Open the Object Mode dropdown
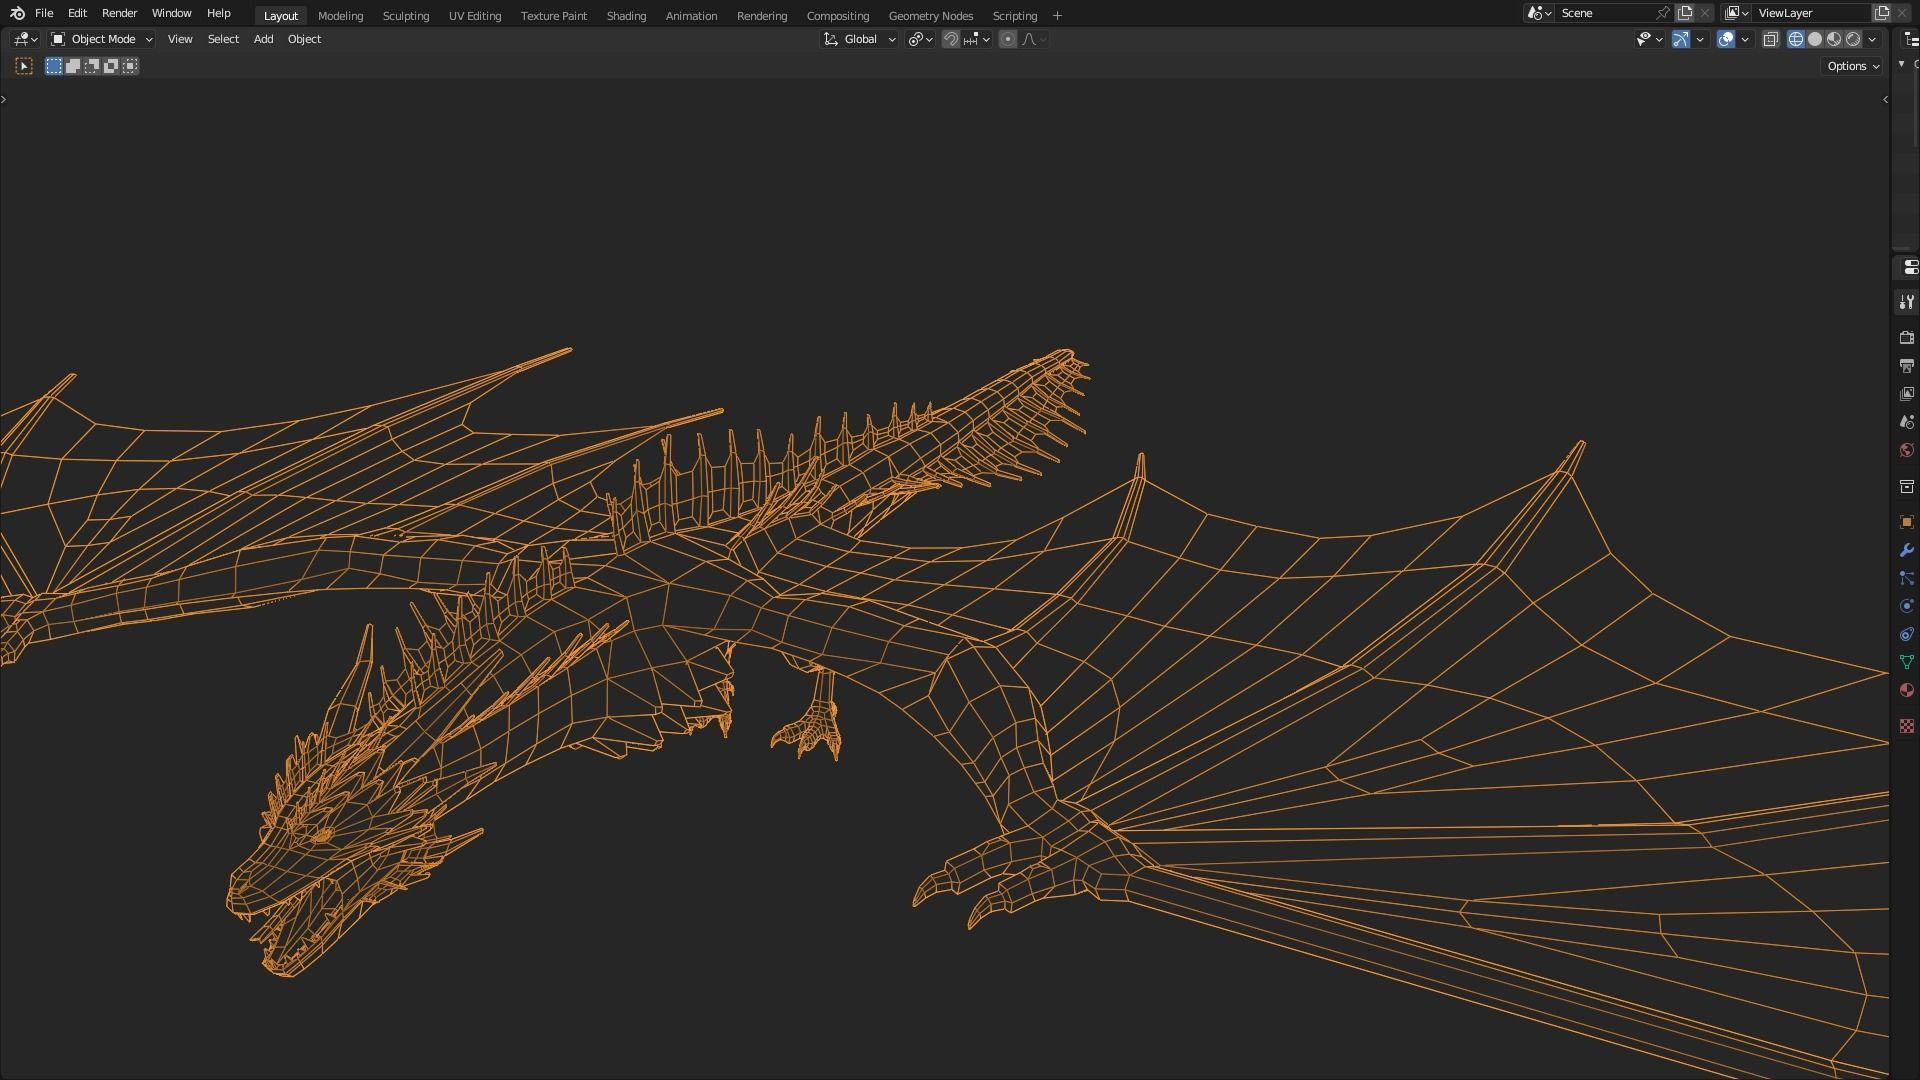Image resolution: width=1920 pixels, height=1080 pixels. (102, 39)
